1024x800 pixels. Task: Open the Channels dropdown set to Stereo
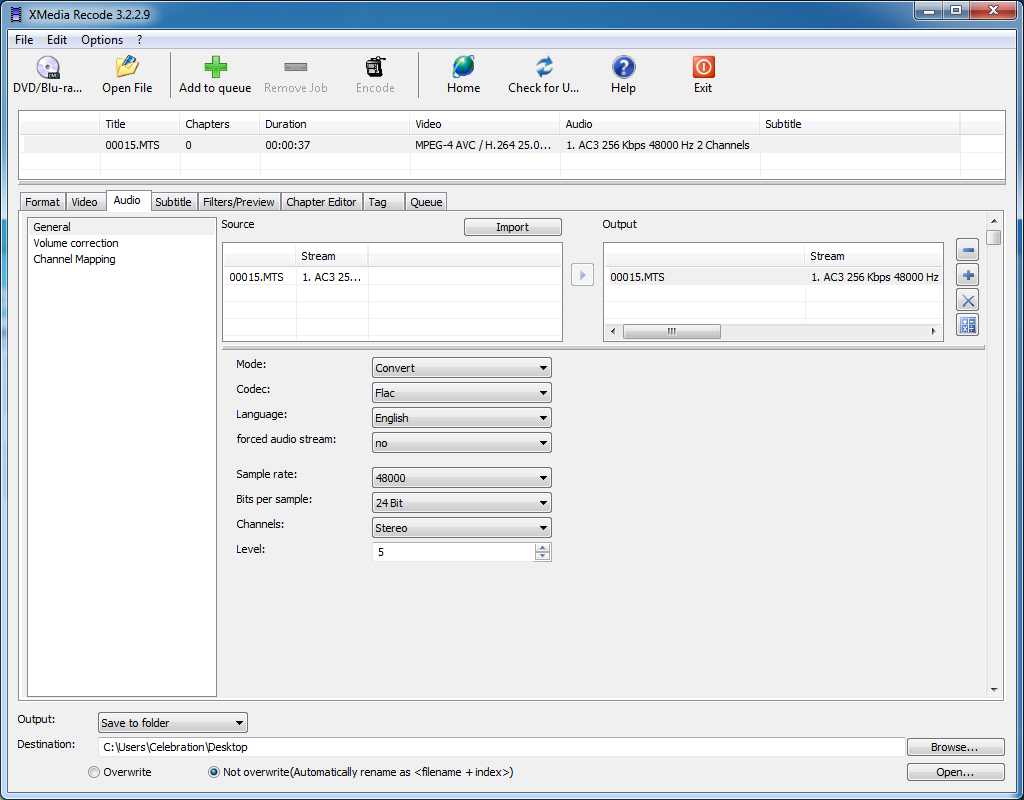point(461,528)
